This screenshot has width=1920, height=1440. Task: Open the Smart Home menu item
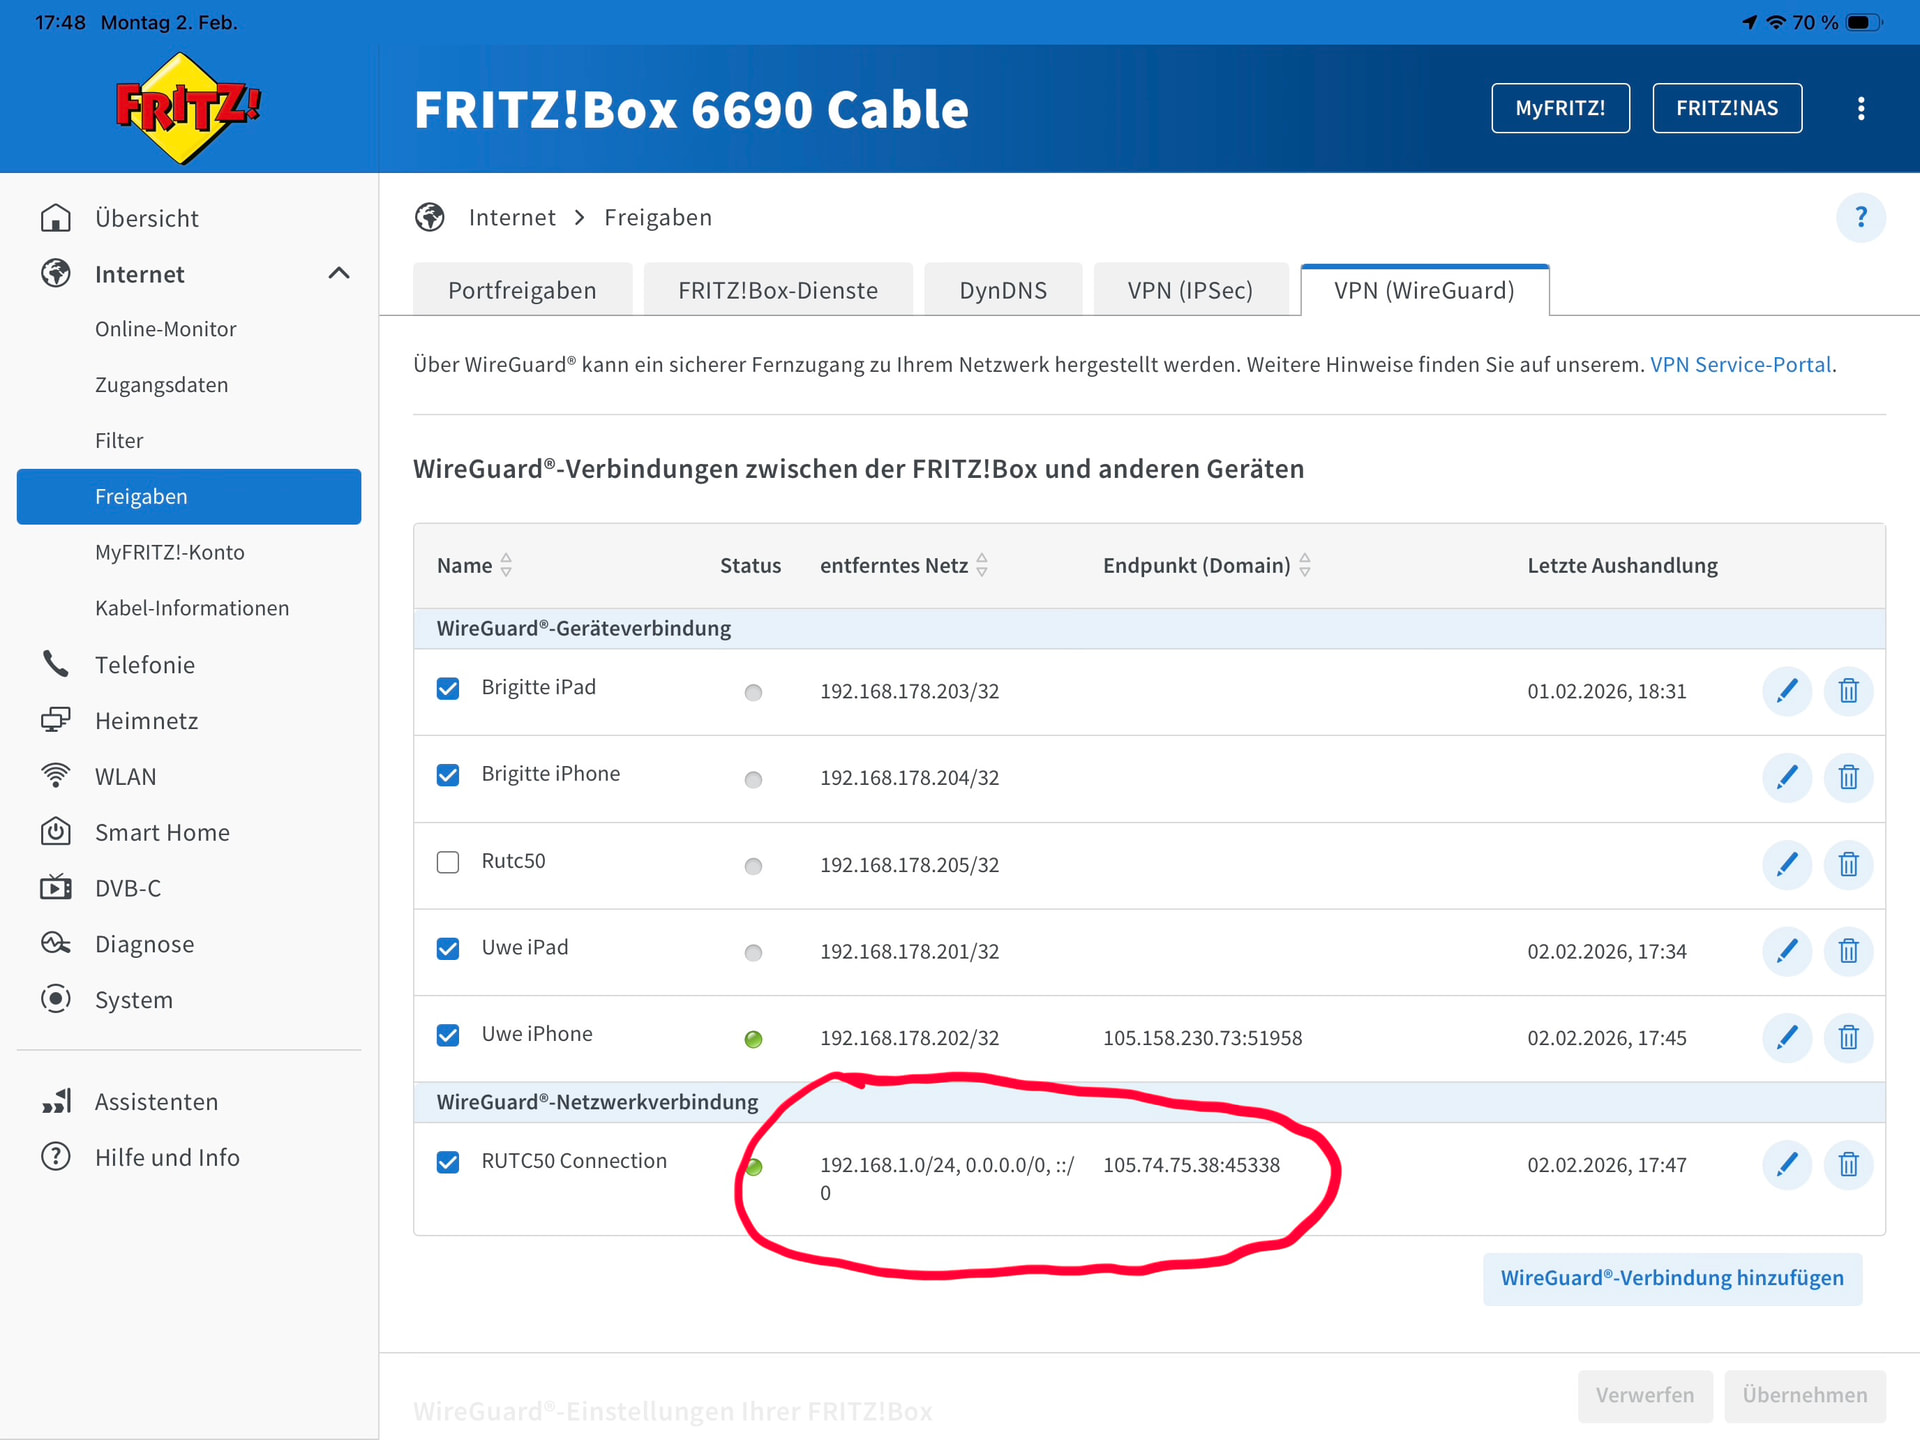click(x=162, y=832)
